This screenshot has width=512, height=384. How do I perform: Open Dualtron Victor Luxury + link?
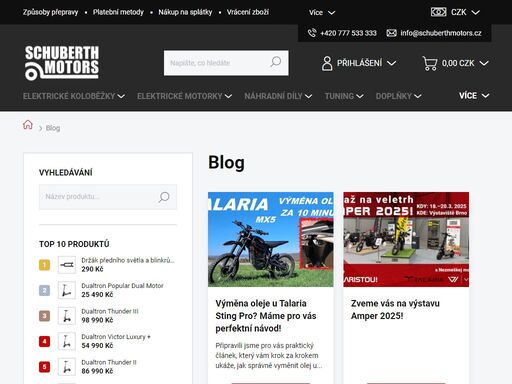pos(116,337)
